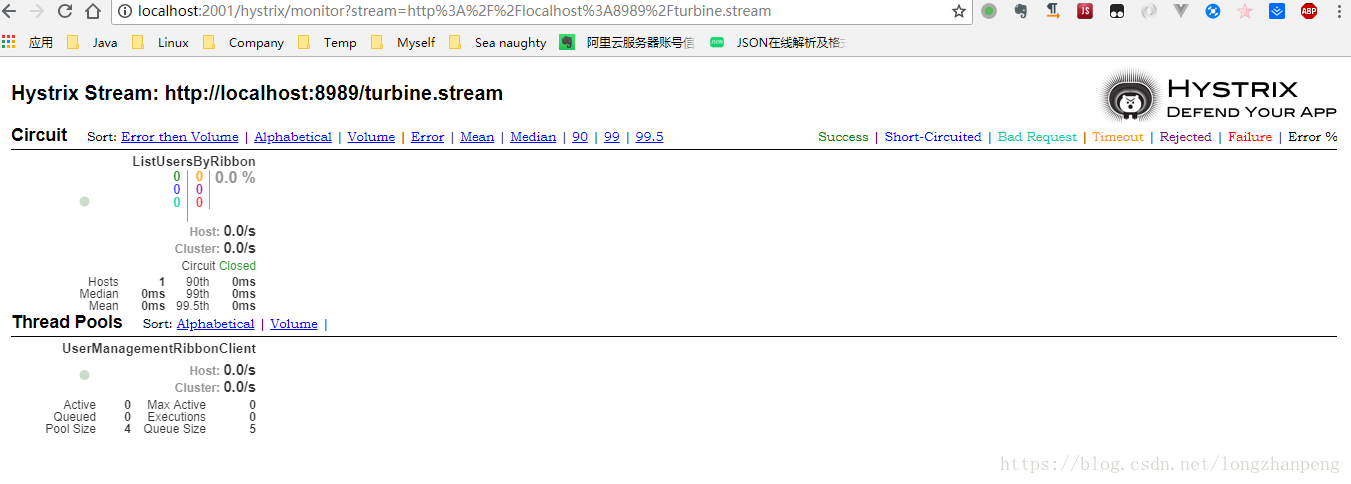Click the paragraph-mark extension icon
Image resolution: width=1351 pixels, height=484 pixels.
coord(1053,11)
